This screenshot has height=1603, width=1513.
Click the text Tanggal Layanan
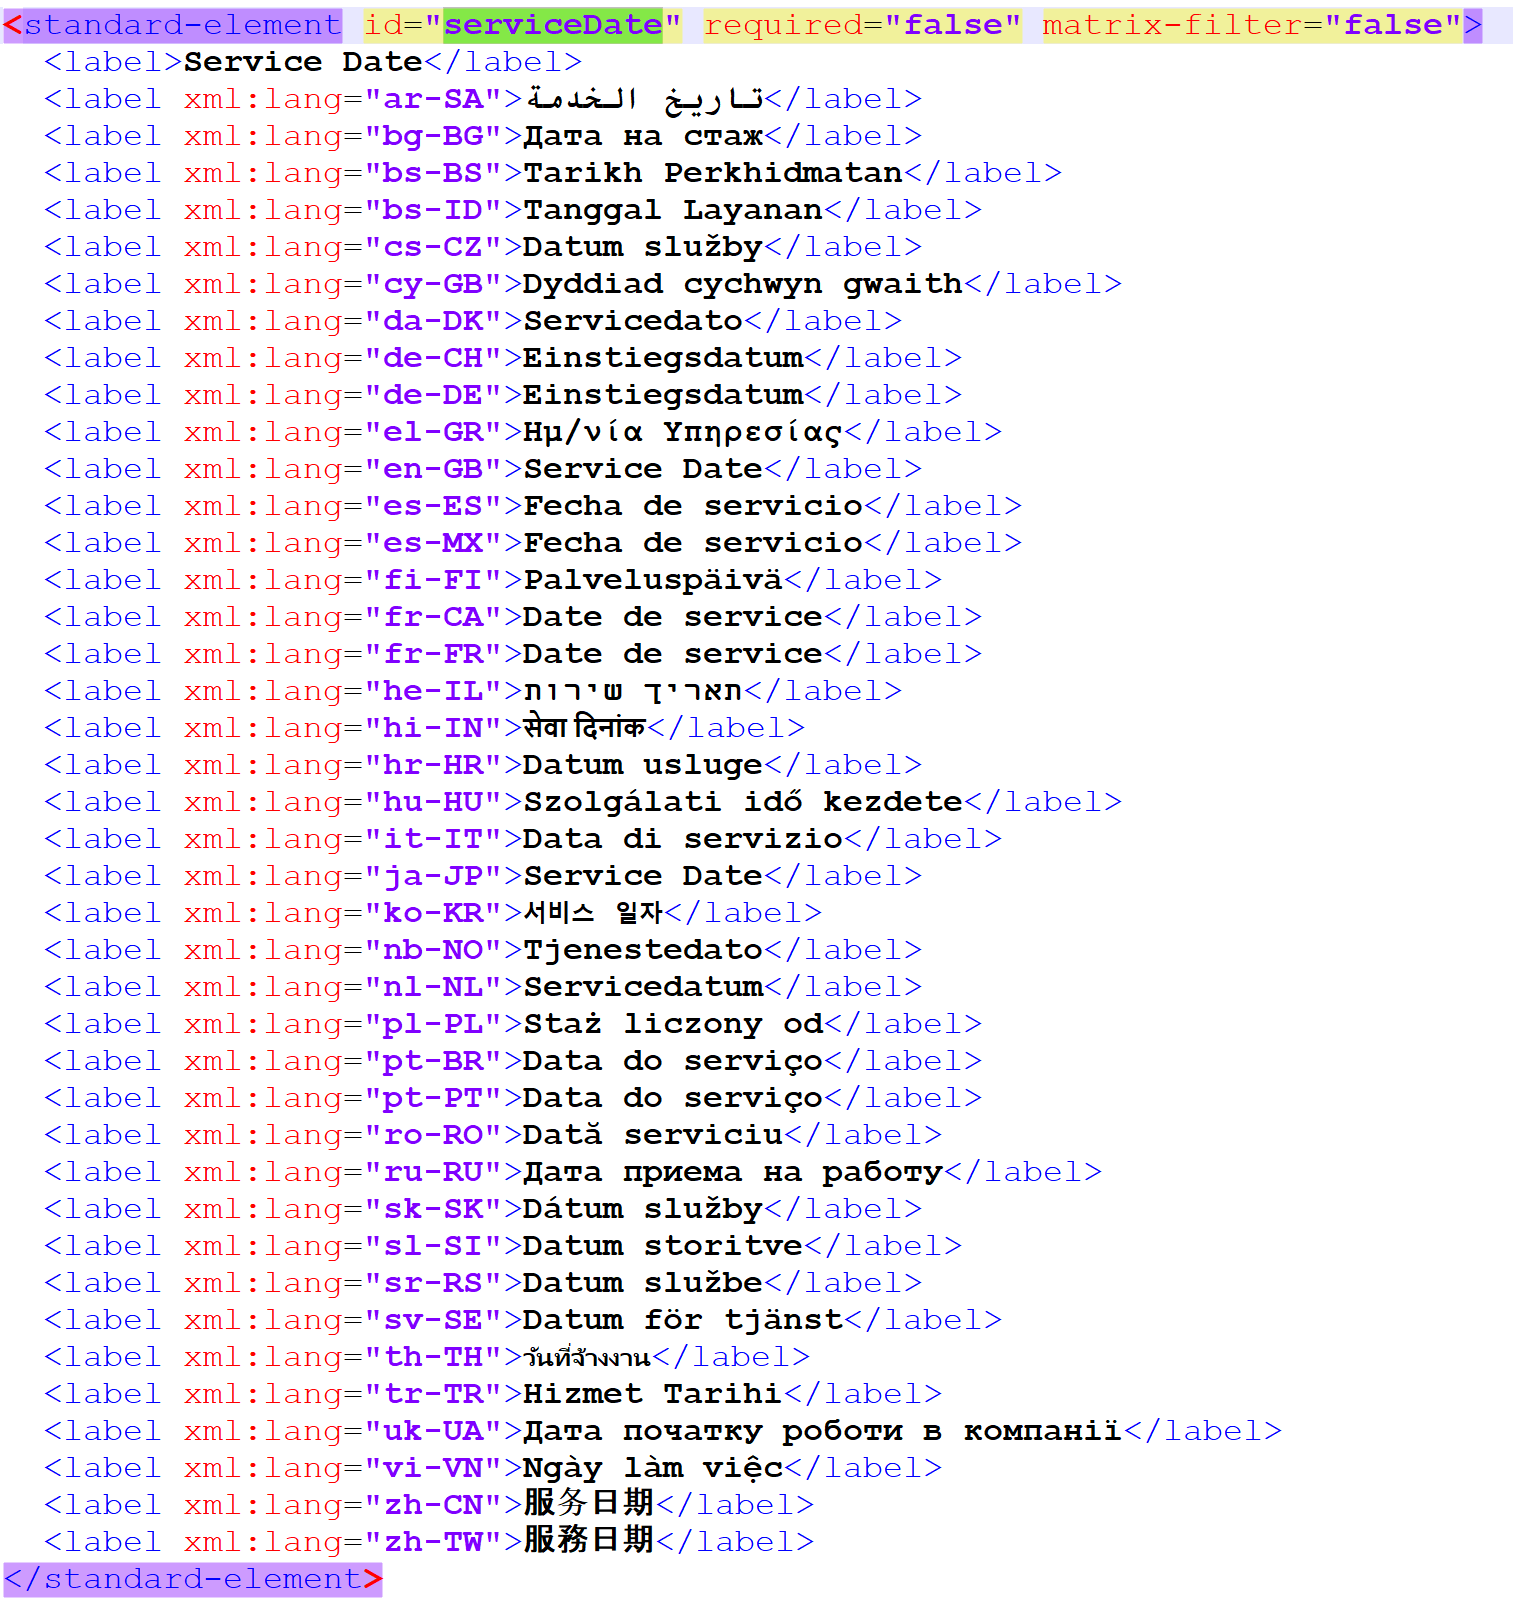coord(673,210)
